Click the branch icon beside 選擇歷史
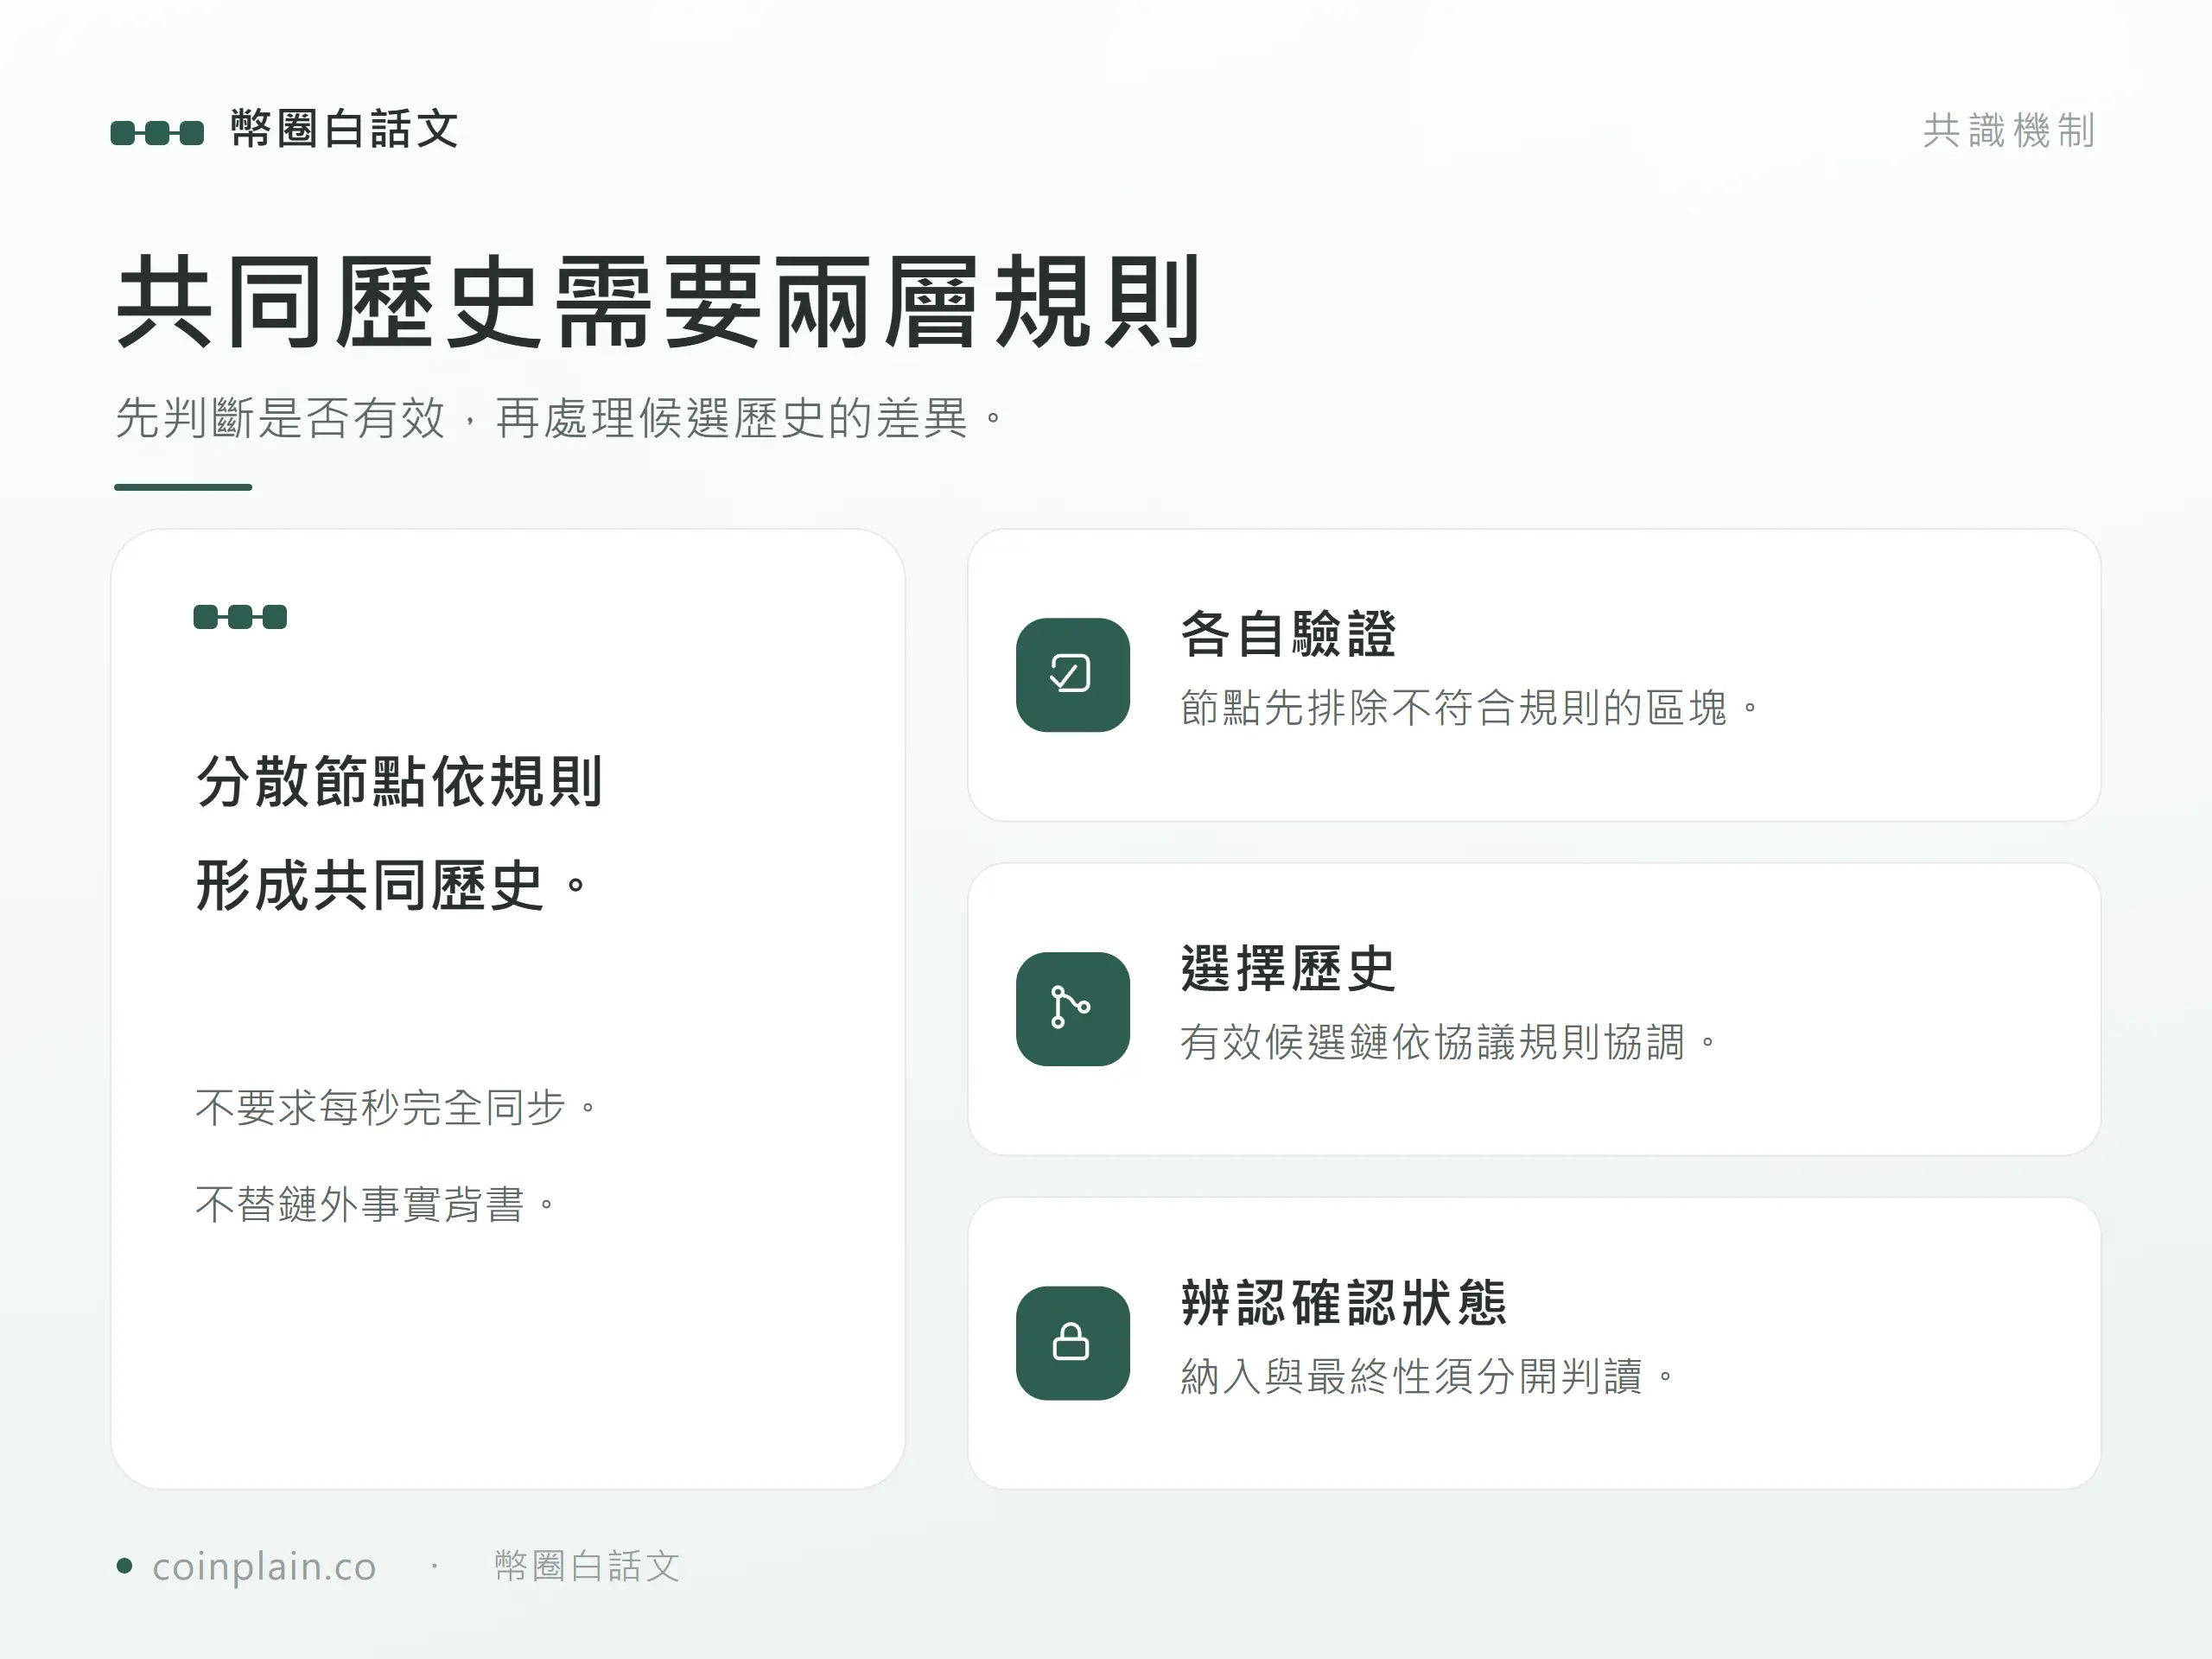 (x=1073, y=1009)
